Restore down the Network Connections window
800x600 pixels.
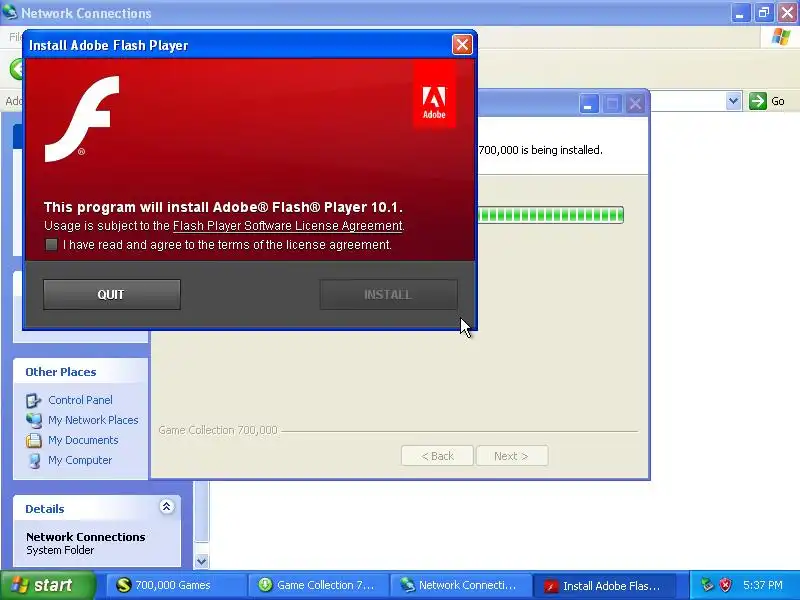point(764,13)
